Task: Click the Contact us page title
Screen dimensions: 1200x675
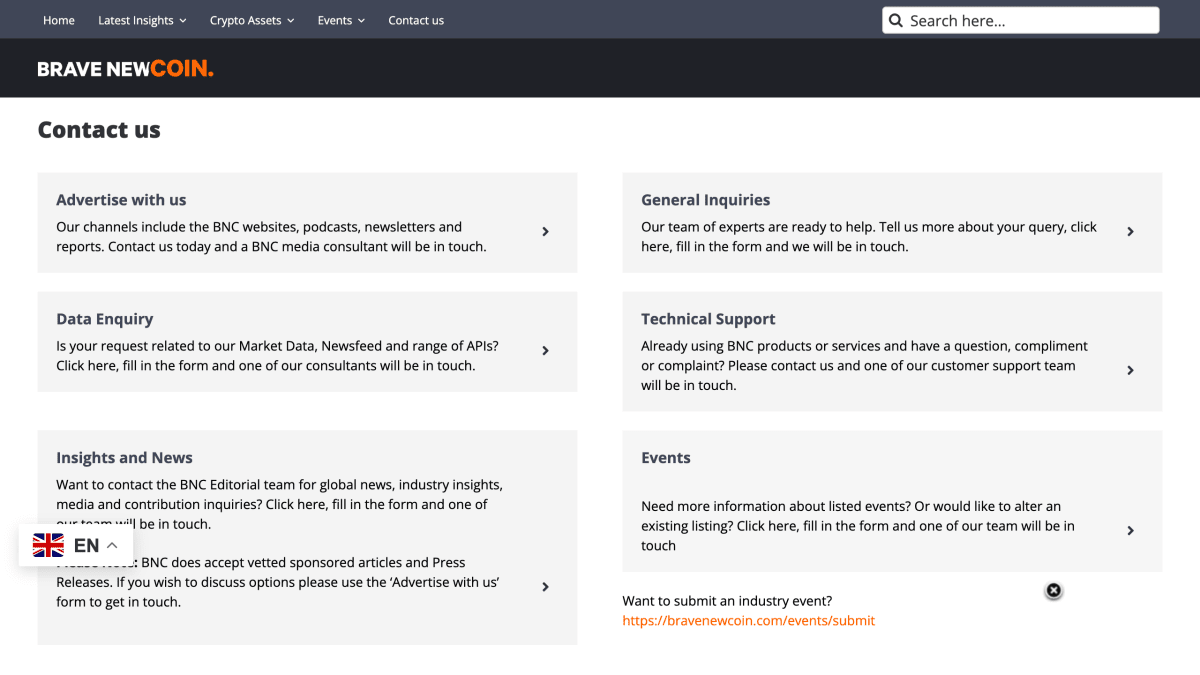Action: click(x=99, y=130)
